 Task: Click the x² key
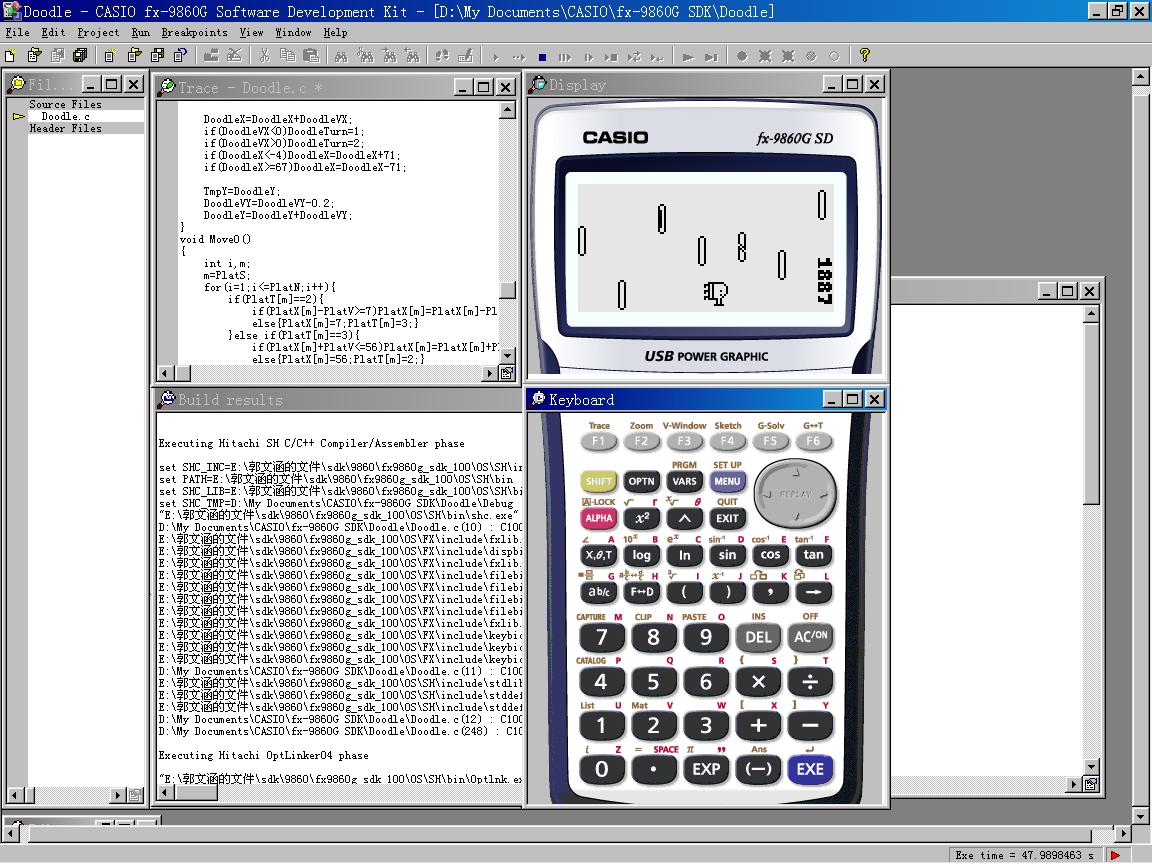[641, 518]
